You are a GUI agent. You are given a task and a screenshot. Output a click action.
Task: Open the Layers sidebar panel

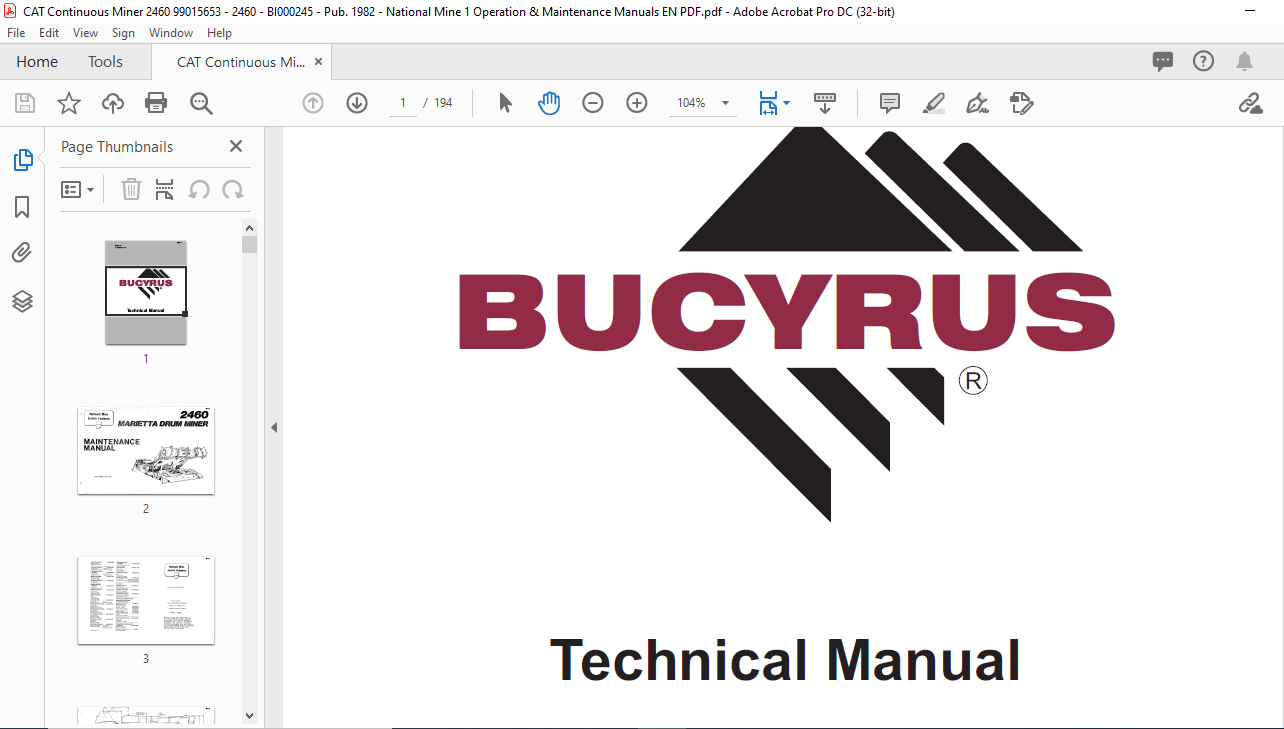tap(22, 301)
